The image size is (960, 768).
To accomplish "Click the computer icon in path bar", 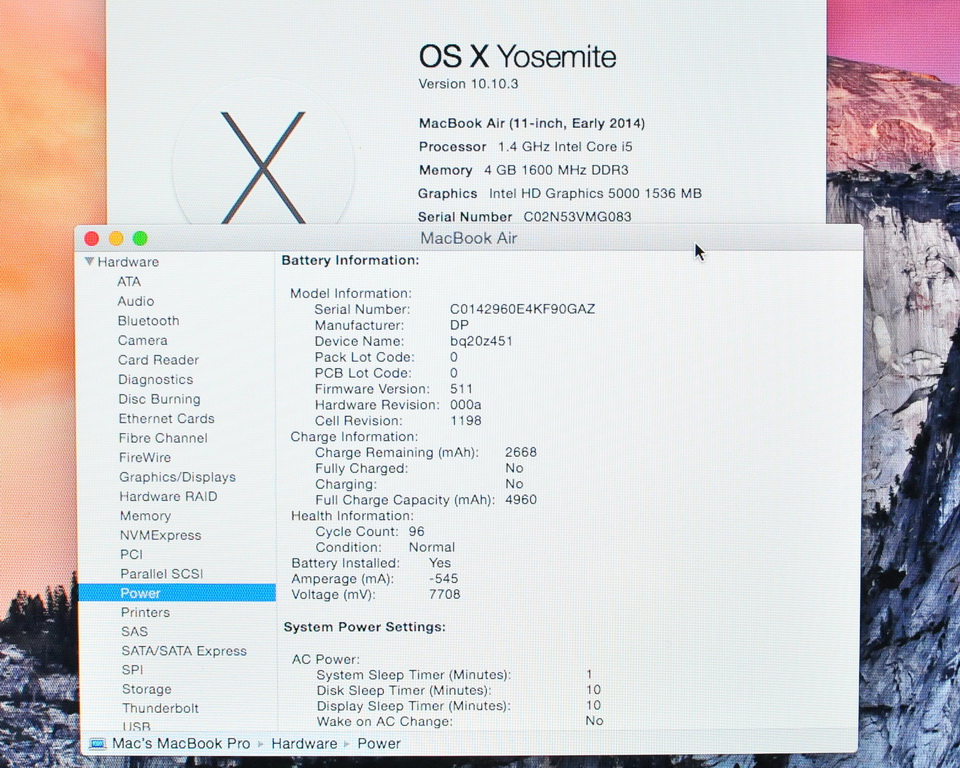I will [x=97, y=744].
